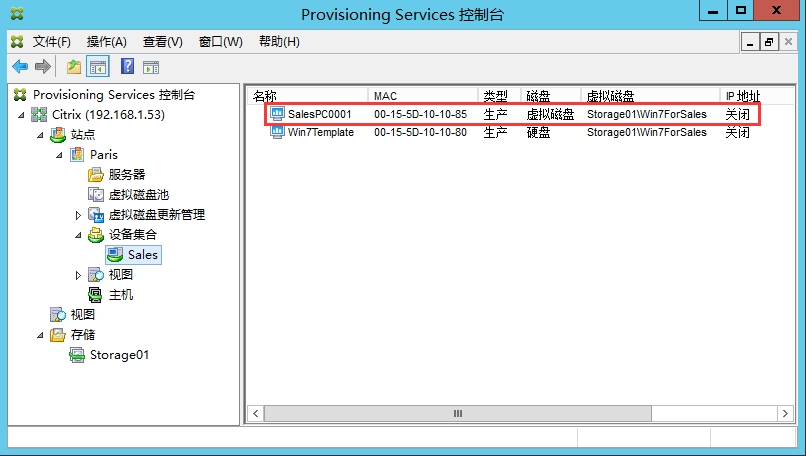Screen dimensions: 806x456
Task: Click MAC 00-15-5D-10-10-80 cell
Action: click(420, 133)
